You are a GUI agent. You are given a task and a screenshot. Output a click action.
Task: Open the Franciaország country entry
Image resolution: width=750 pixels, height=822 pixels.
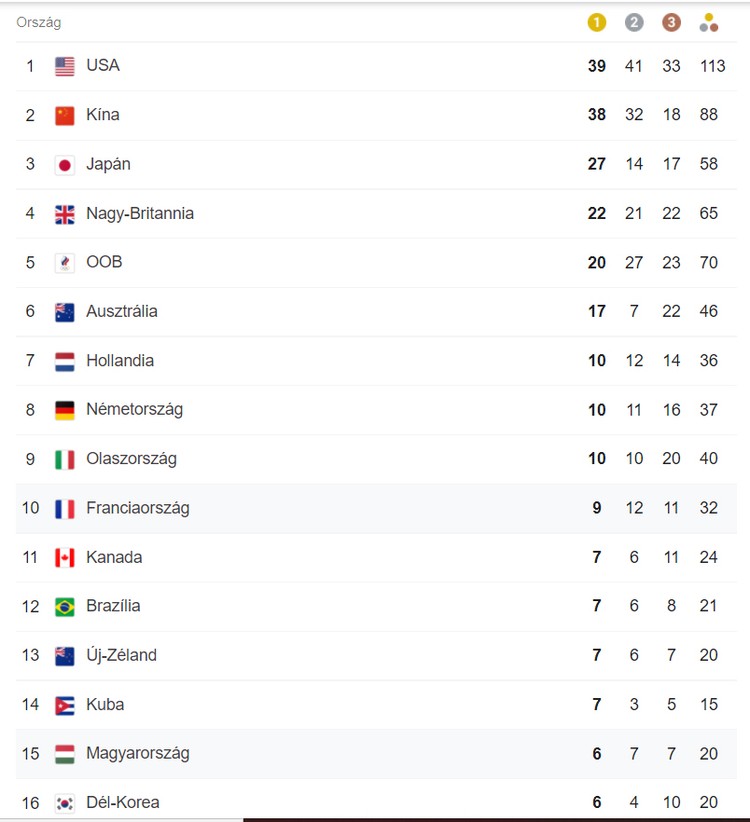(137, 508)
